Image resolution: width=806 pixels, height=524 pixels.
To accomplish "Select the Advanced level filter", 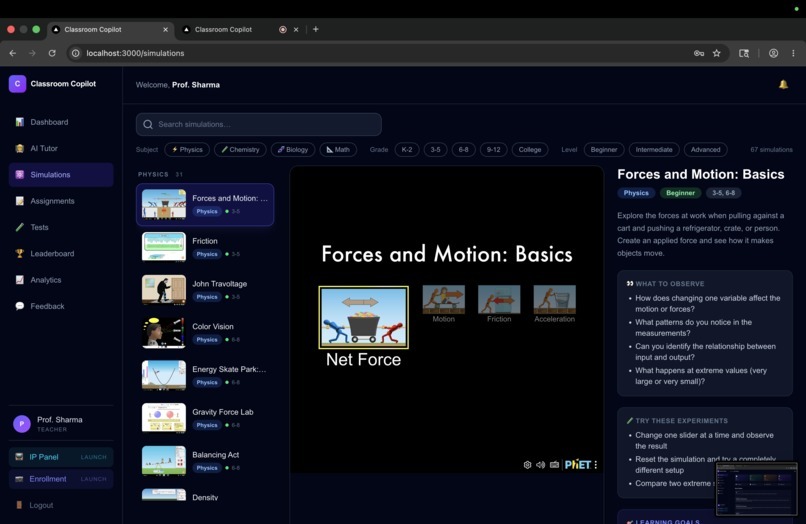I will [705, 150].
